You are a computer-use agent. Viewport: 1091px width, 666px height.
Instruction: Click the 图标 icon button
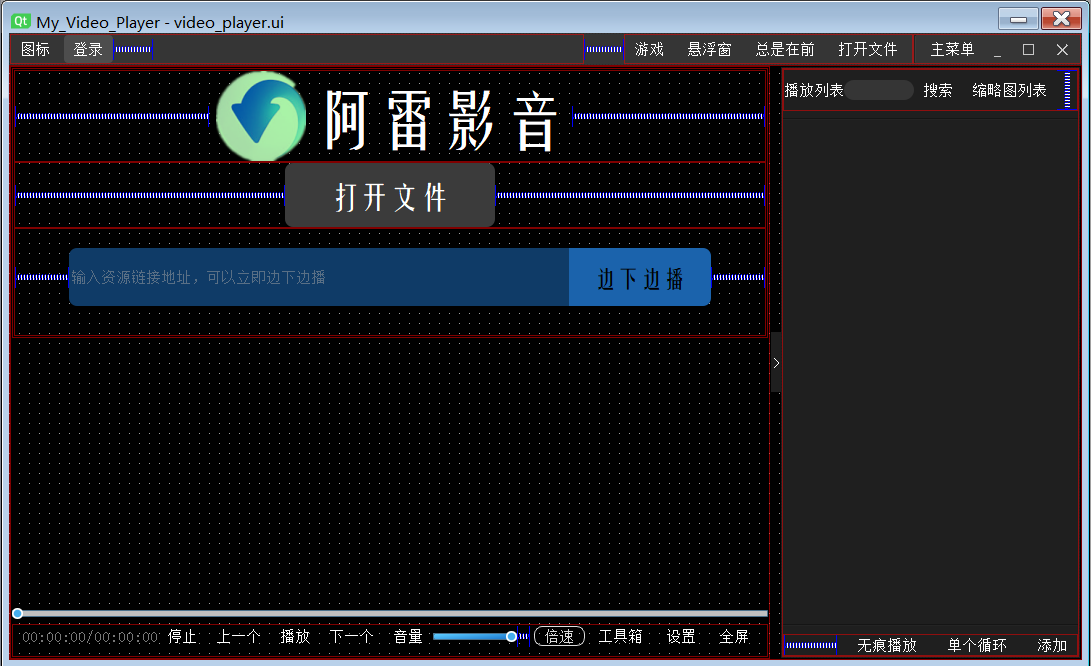(35, 49)
